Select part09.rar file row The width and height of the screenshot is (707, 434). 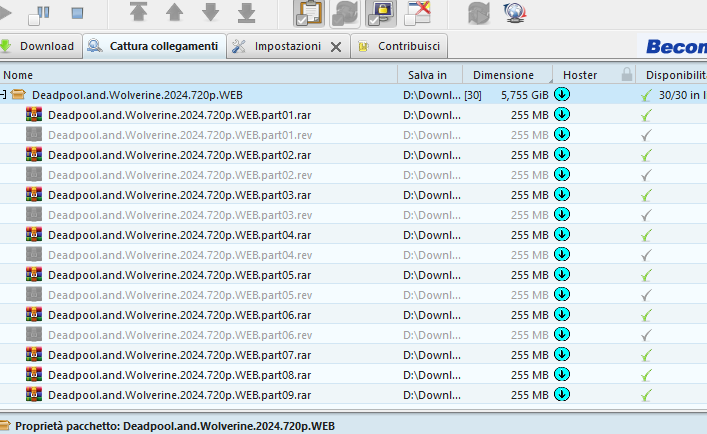[354, 395]
